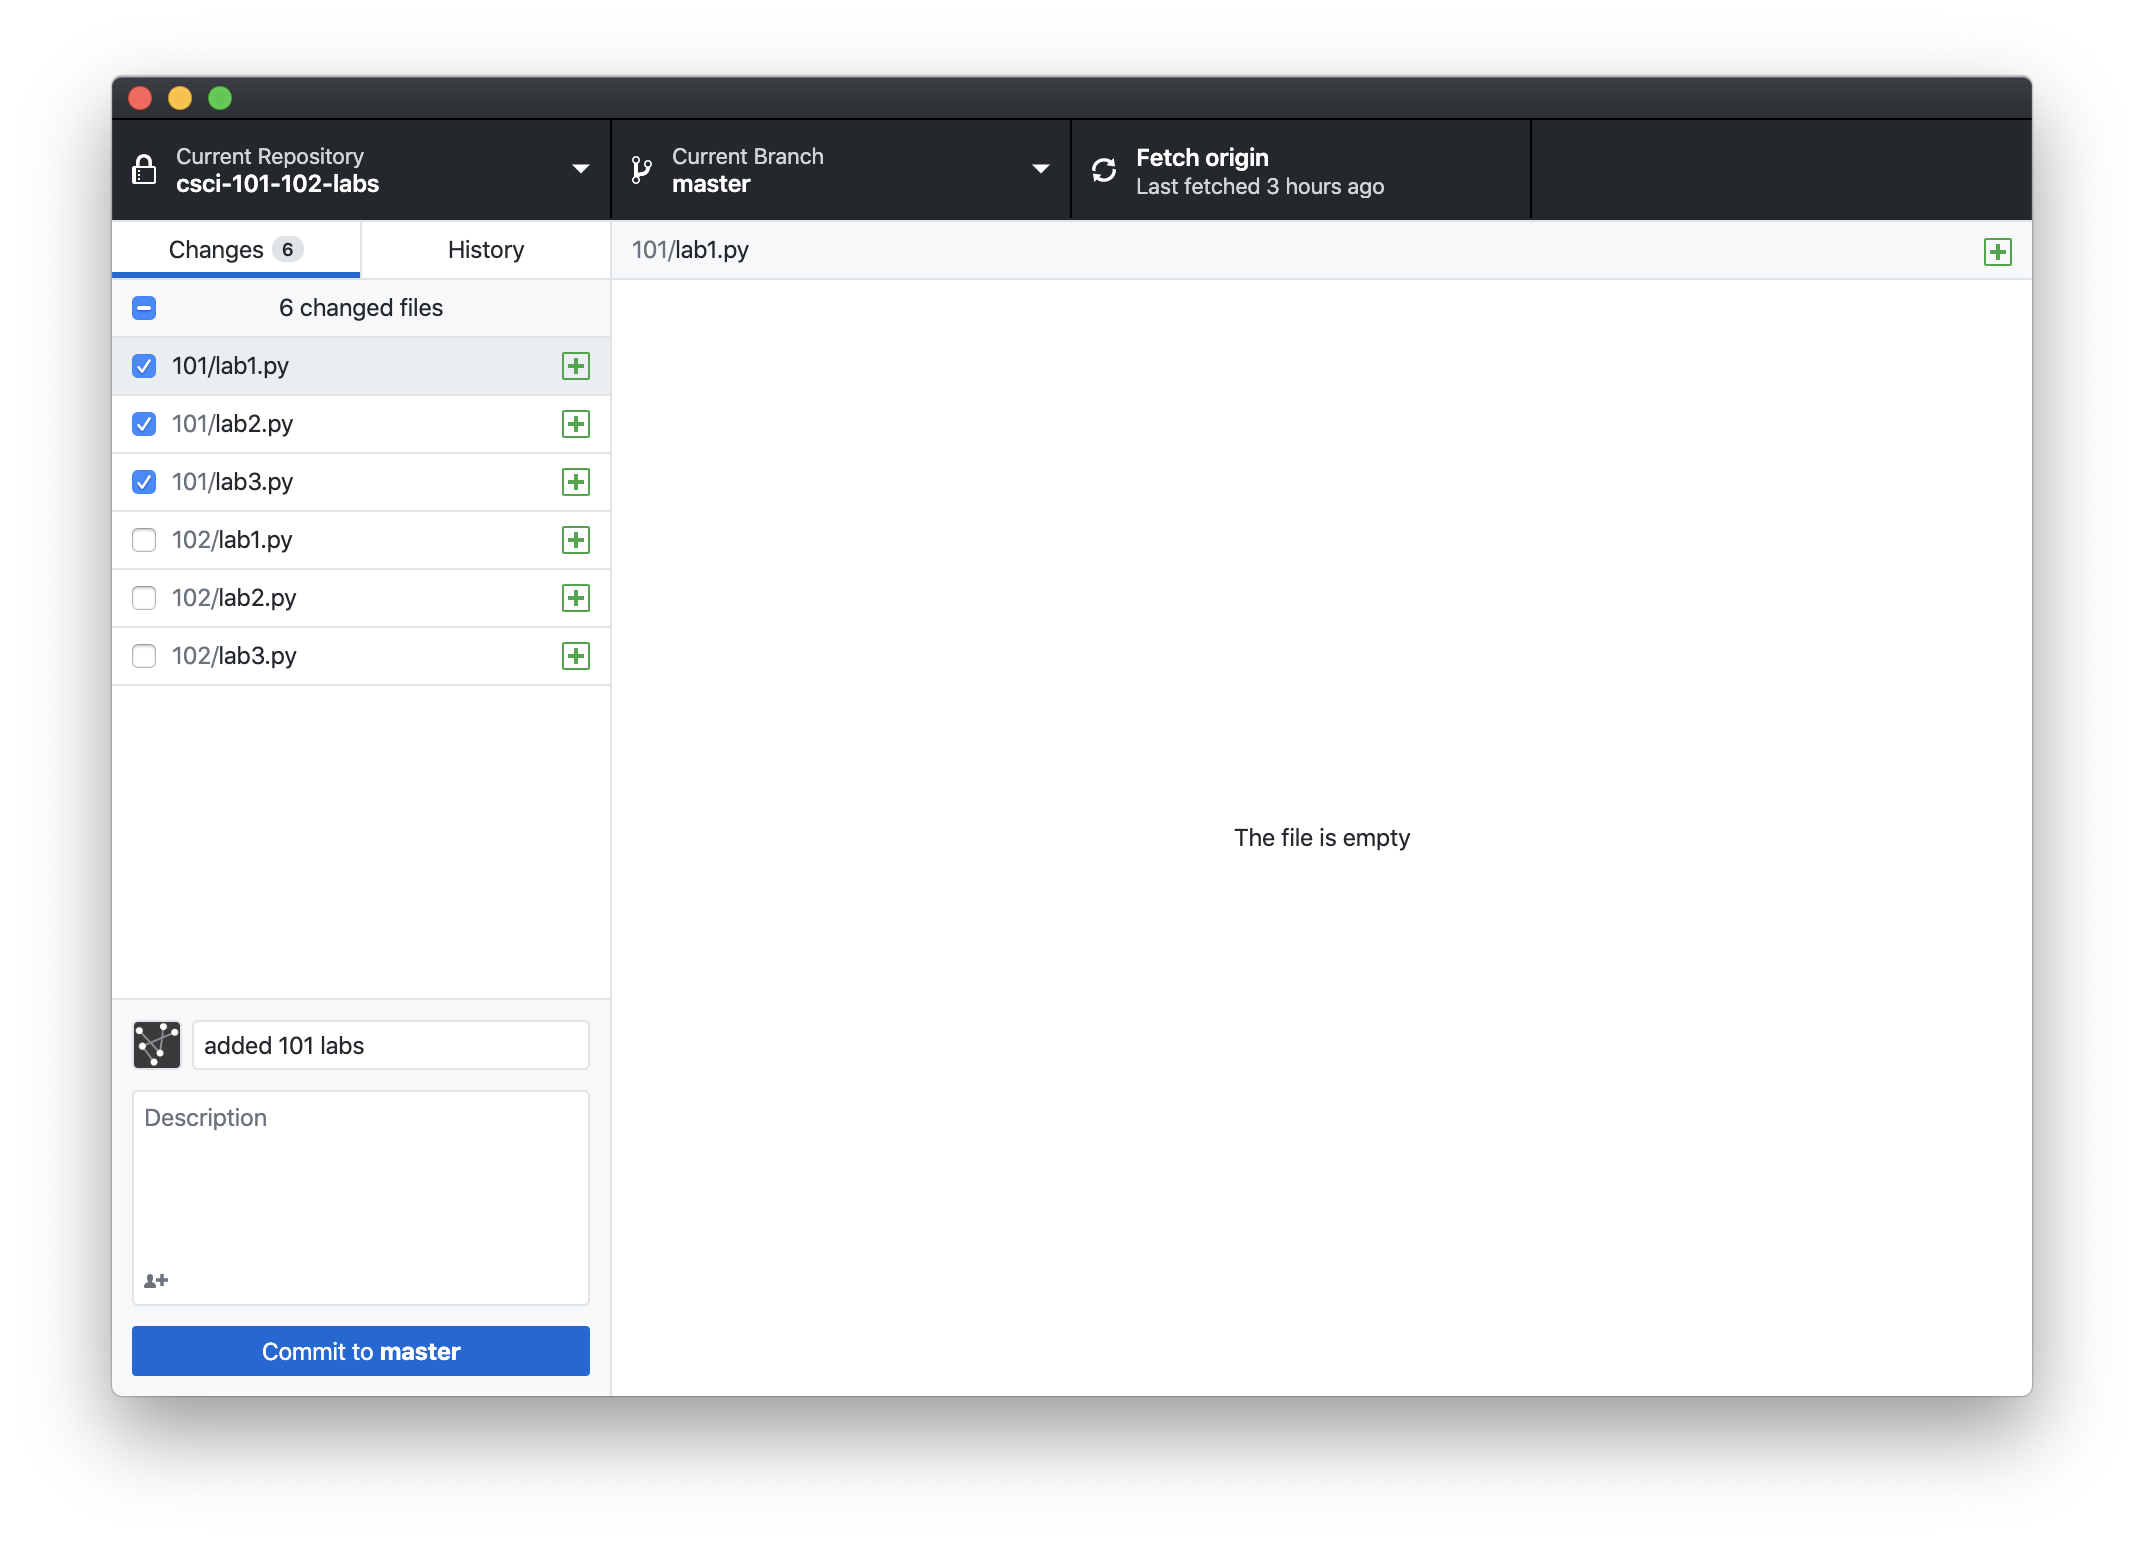The width and height of the screenshot is (2144, 1544).
Task: Click the add co-authors icon in Description
Action: (x=156, y=1280)
